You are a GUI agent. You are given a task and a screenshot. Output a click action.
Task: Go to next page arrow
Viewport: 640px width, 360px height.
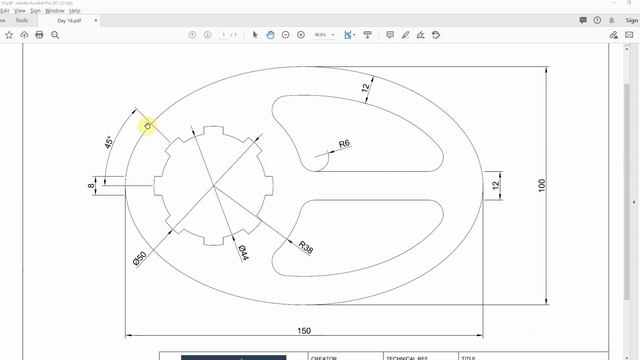click(207, 35)
